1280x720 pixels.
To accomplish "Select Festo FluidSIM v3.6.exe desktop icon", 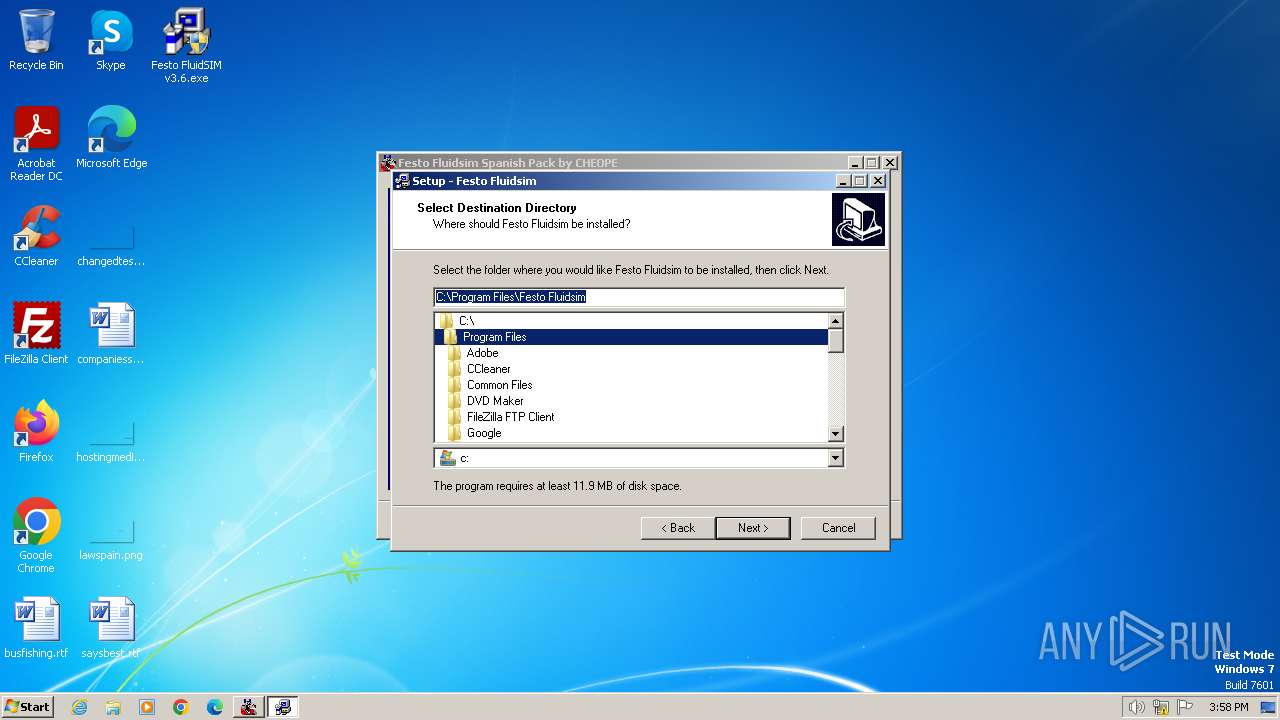I will [x=186, y=46].
